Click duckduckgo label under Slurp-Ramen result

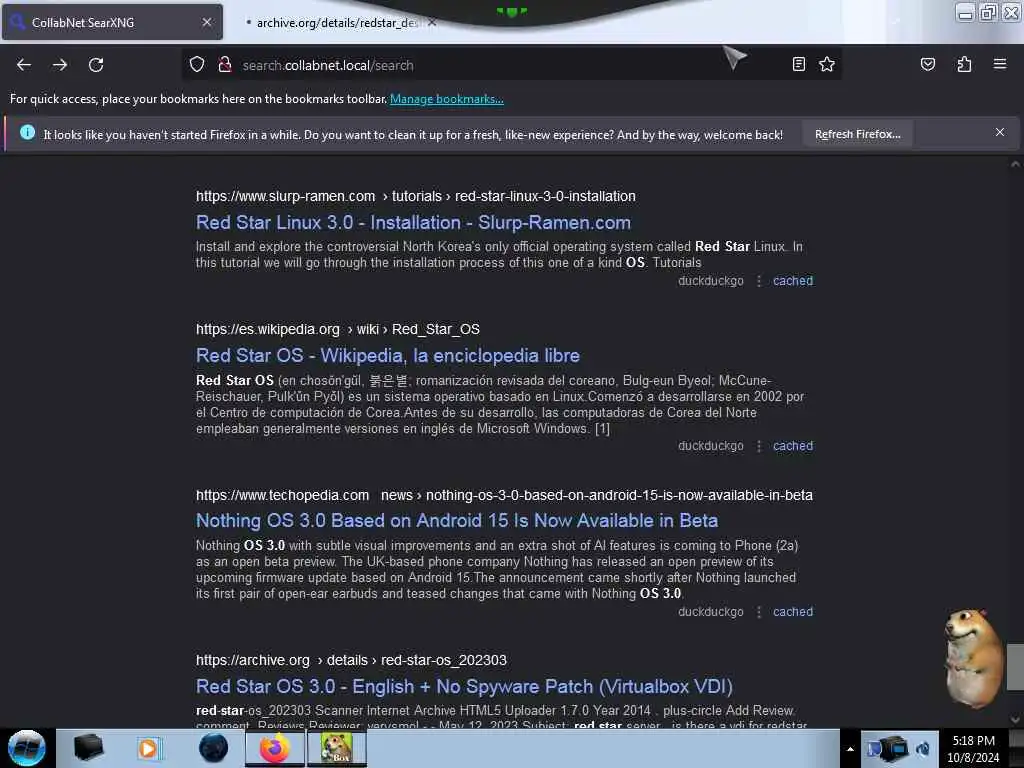pos(711,281)
